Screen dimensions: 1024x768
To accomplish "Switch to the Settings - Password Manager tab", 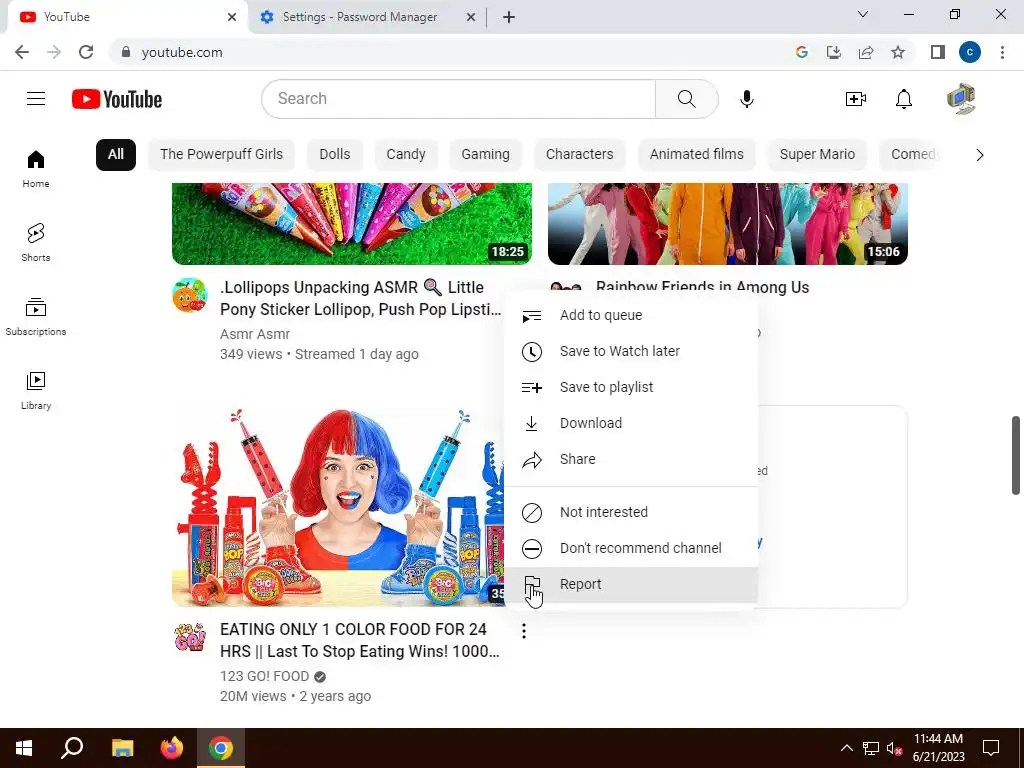I will click(359, 17).
